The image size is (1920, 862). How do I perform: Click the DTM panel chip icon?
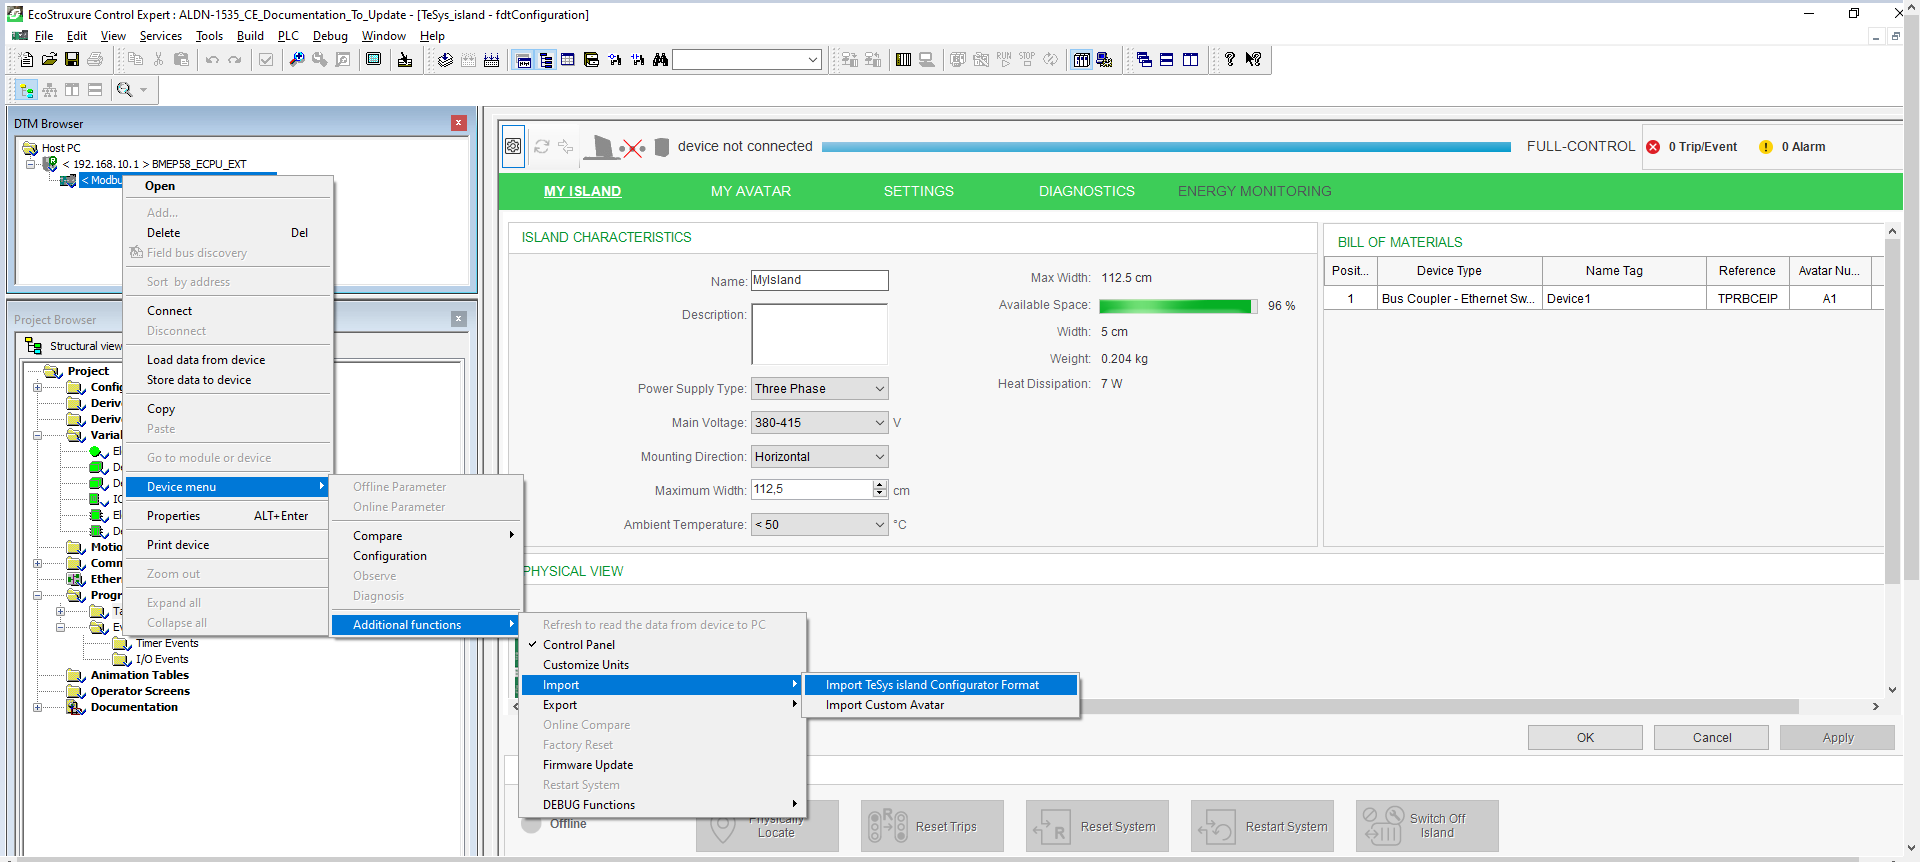(513, 146)
